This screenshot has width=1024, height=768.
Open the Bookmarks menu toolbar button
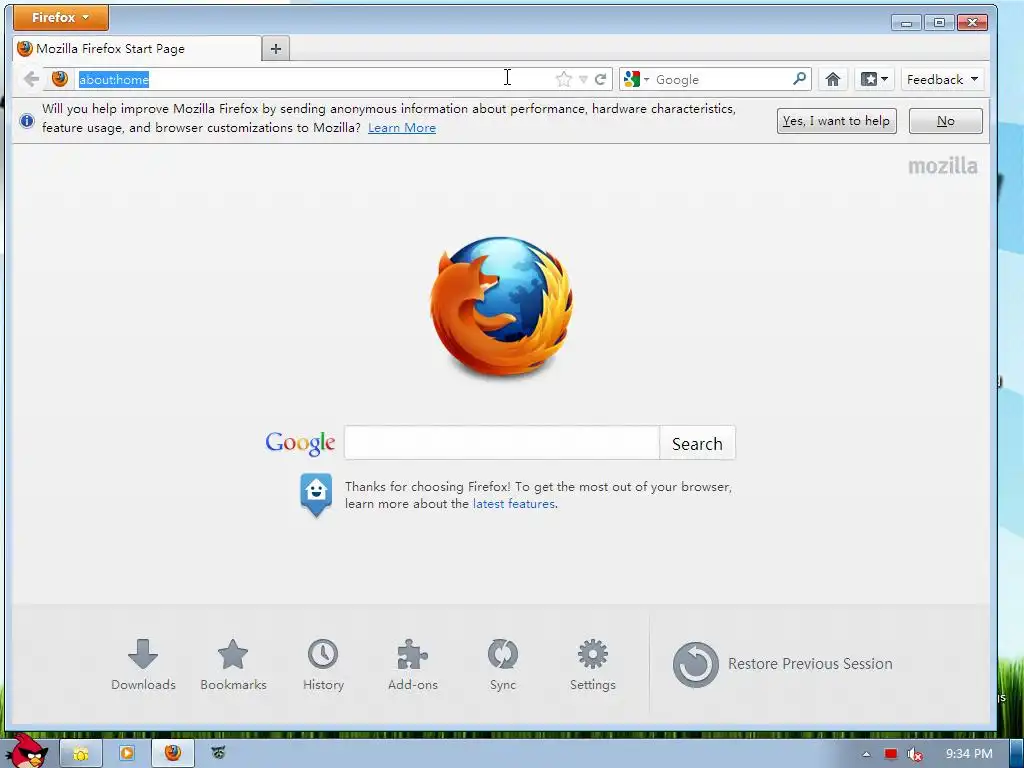(x=874, y=80)
